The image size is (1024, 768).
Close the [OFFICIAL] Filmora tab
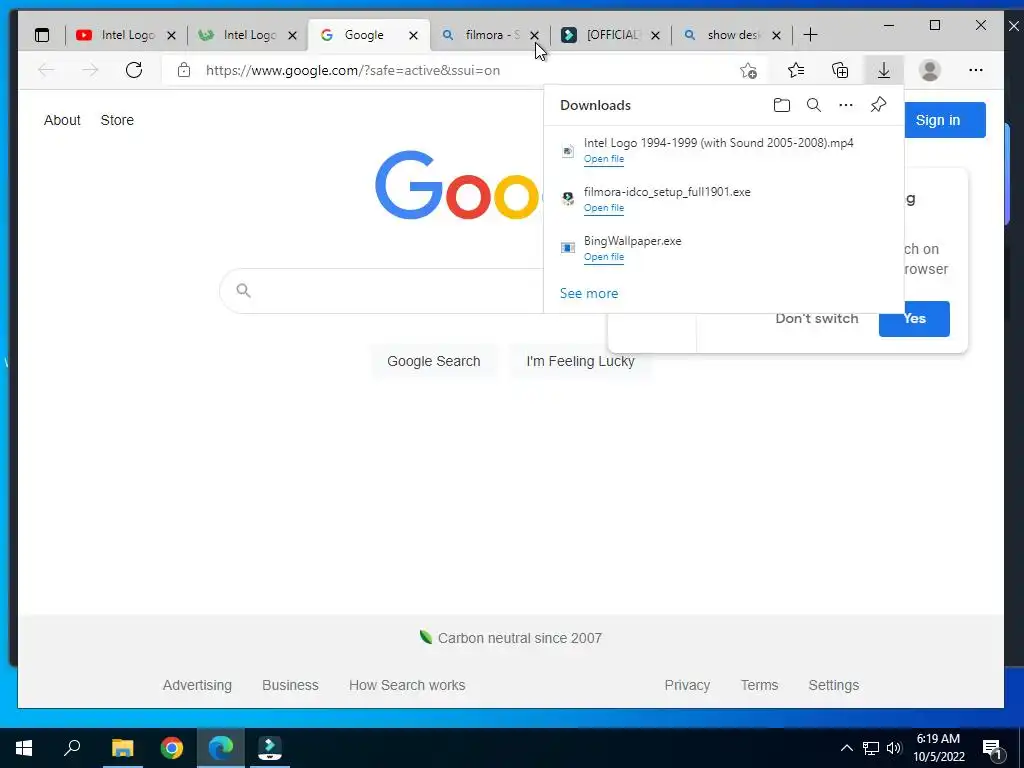pyautogui.click(x=656, y=36)
